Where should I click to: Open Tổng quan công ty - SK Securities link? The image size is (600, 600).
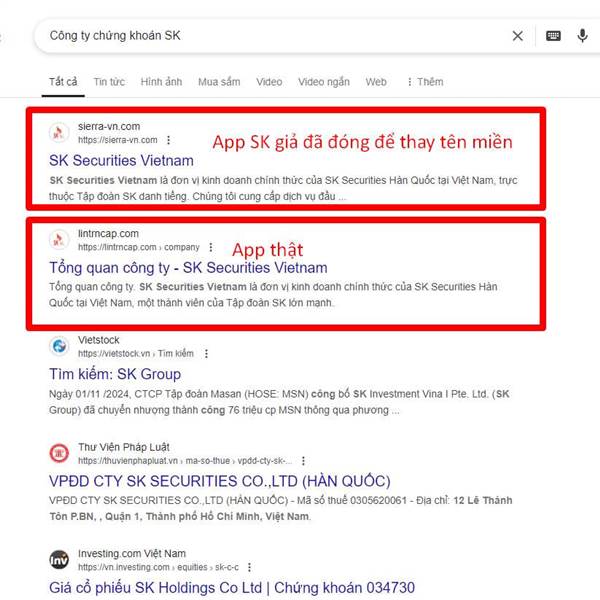click(x=188, y=267)
